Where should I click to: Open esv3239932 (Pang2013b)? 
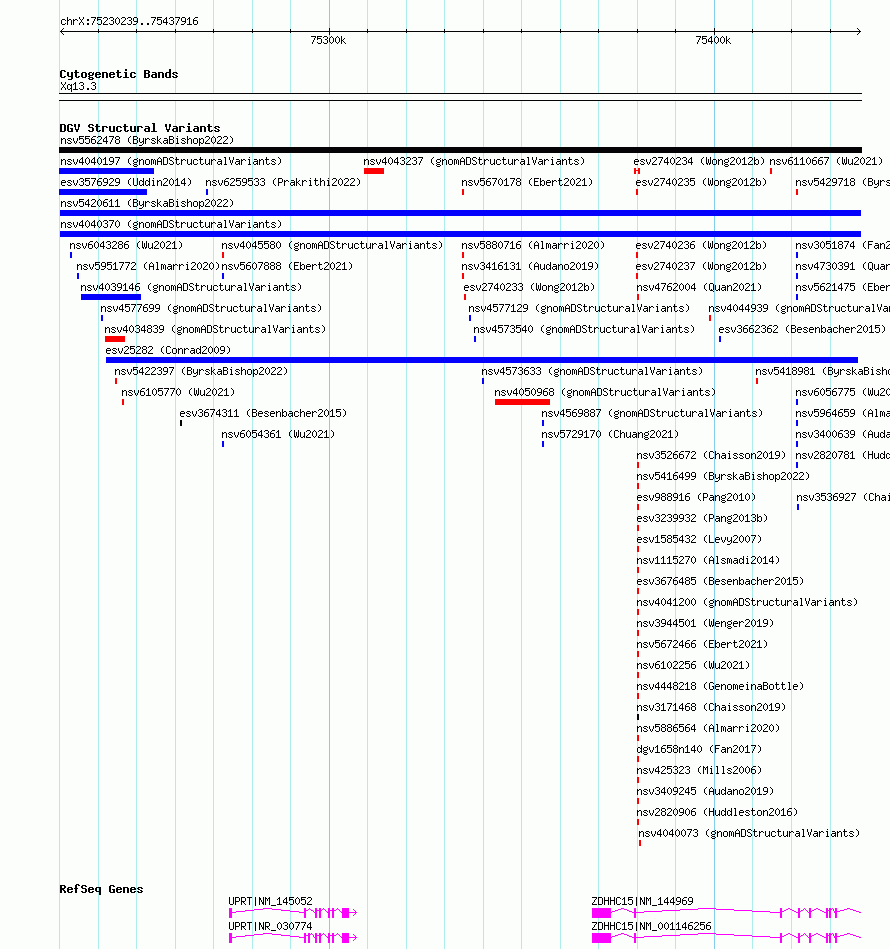(702, 518)
